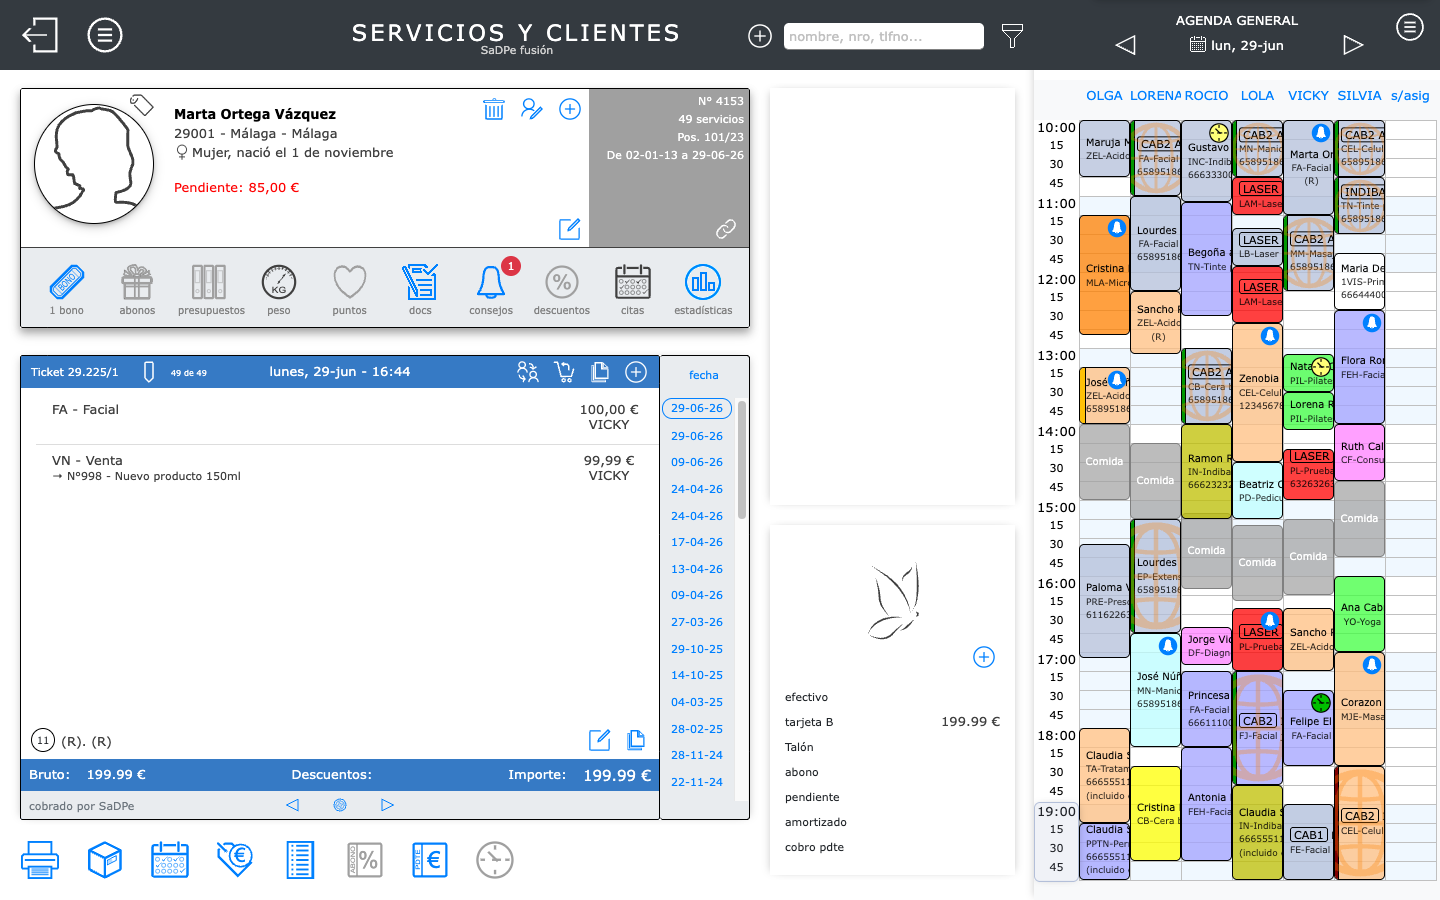The width and height of the screenshot is (1440, 900).
Task: Click the shopping cart icon in ticket header
Action: coord(564,372)
